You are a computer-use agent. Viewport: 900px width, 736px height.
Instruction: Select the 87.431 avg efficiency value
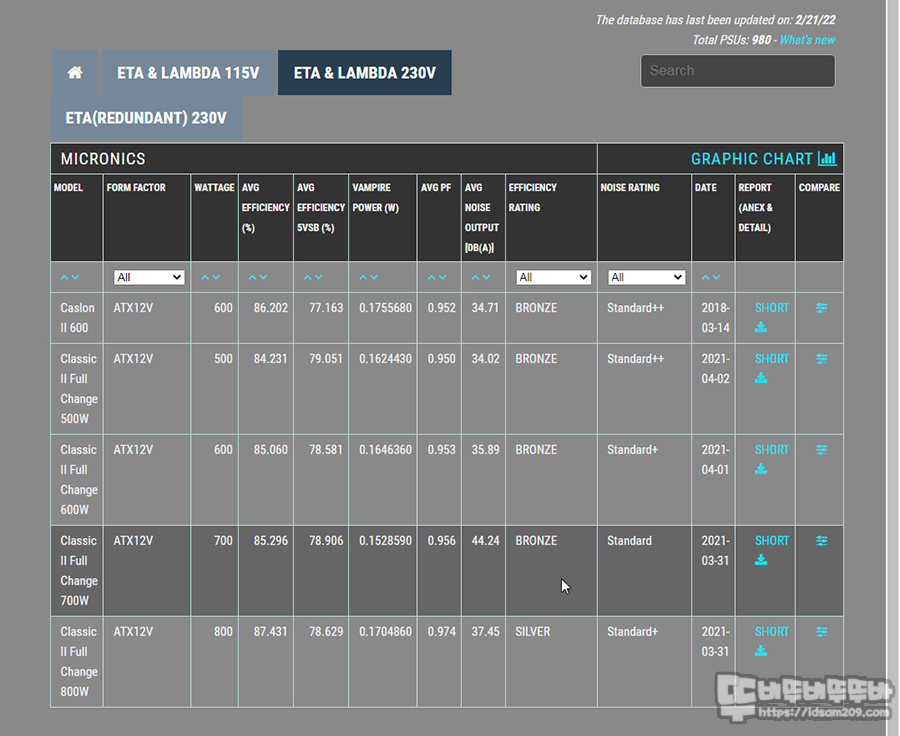click(x=270, y=632)
